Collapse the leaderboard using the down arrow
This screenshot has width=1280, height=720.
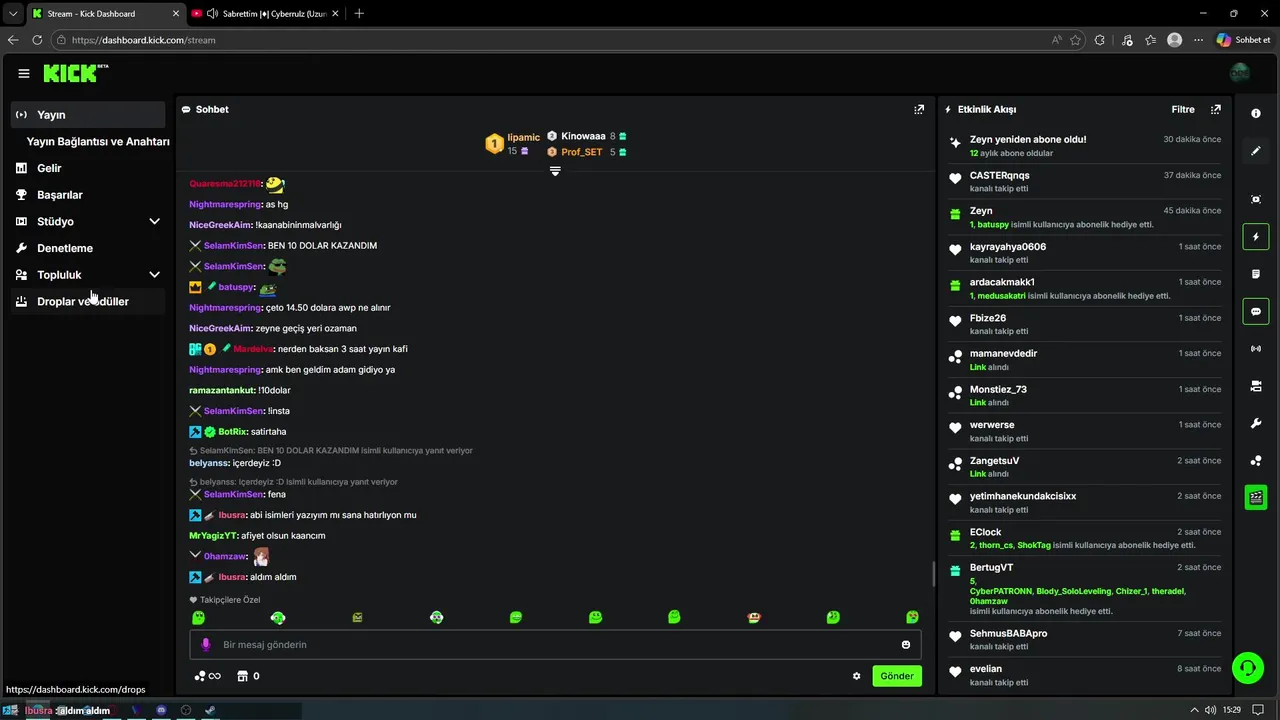(555, 171)
